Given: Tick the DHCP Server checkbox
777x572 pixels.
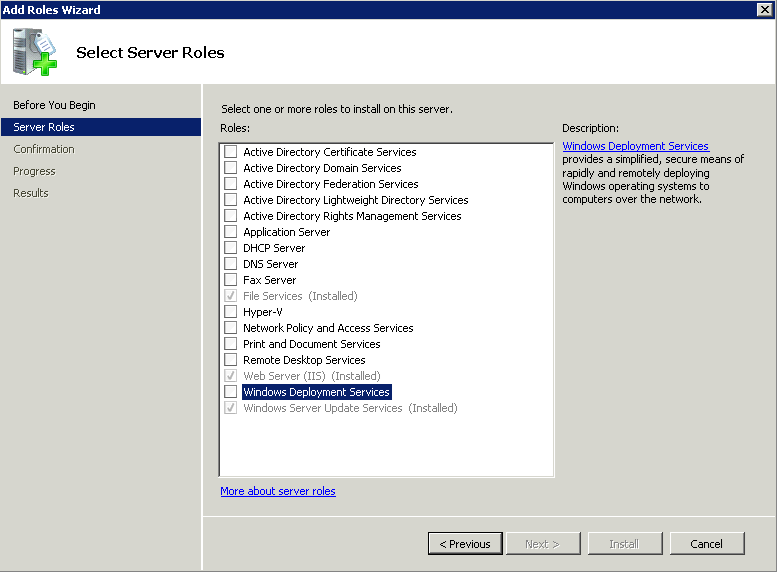Looking at the screenshot, I should [x=230, y=248].
